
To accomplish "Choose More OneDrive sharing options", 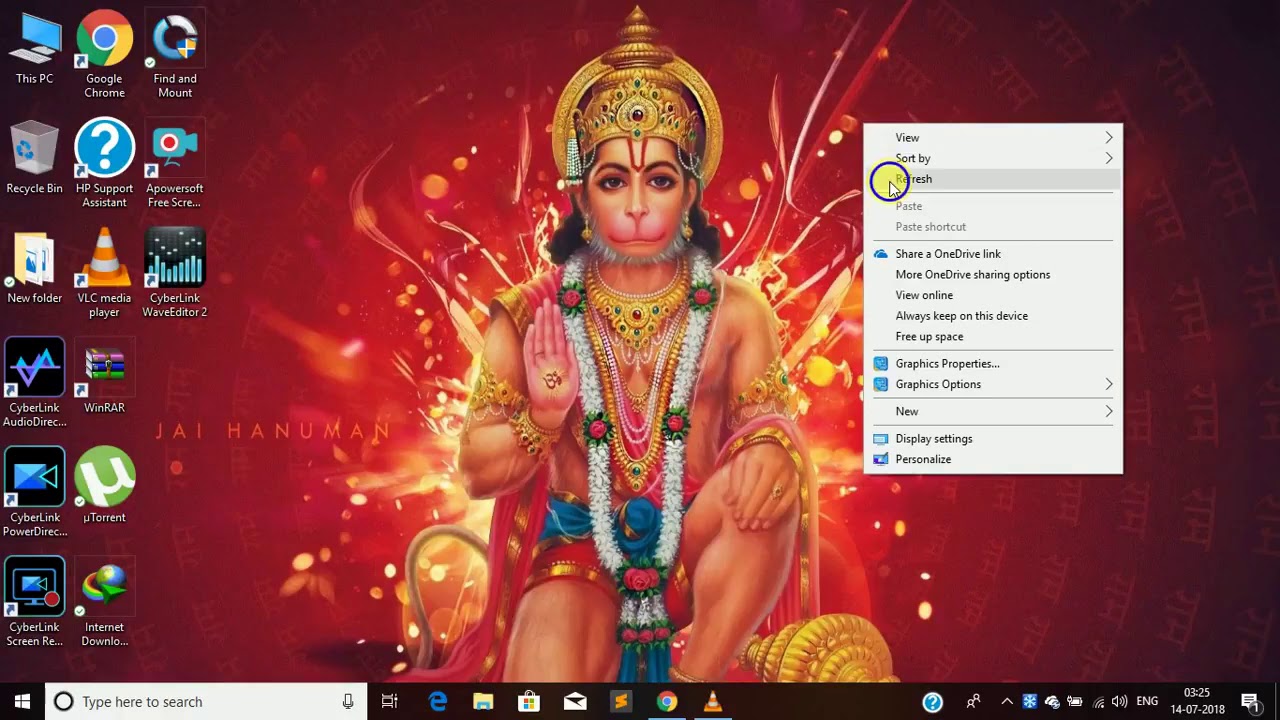I will coord(993,275).
